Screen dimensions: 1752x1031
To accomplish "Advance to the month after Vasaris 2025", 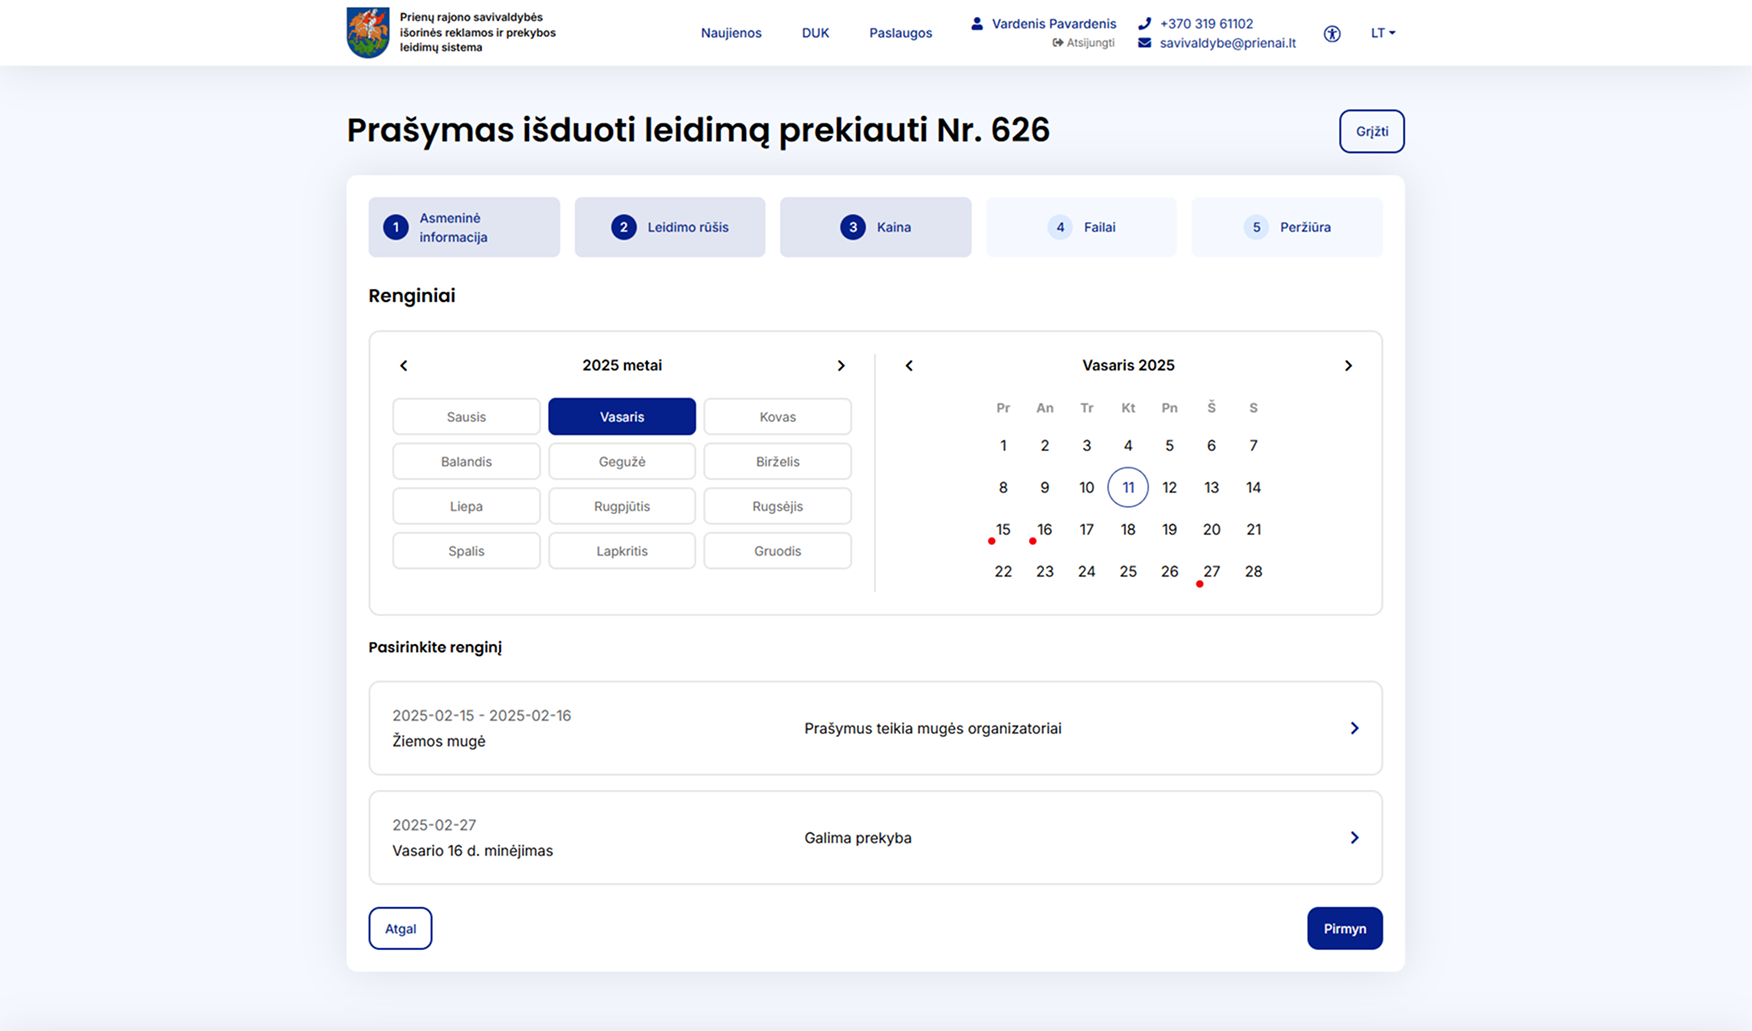I will (1348, 366).
